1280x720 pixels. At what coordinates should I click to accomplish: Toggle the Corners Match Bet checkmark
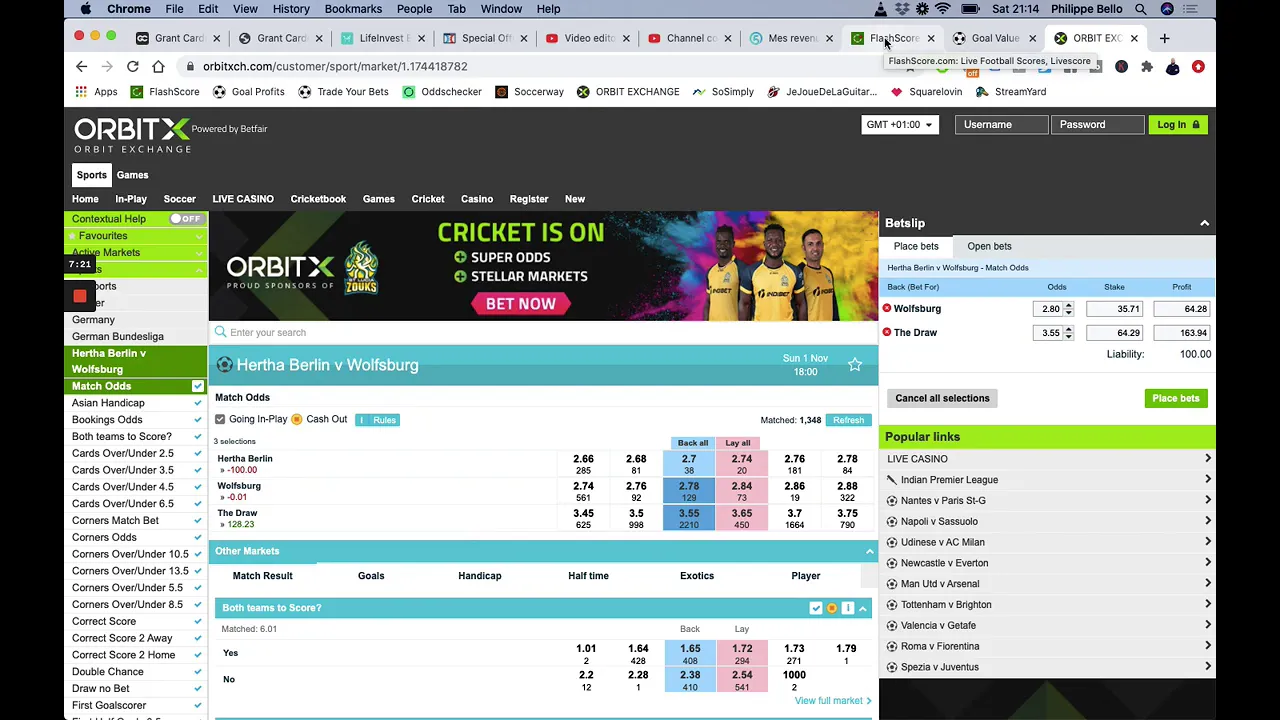click(197, 520)
